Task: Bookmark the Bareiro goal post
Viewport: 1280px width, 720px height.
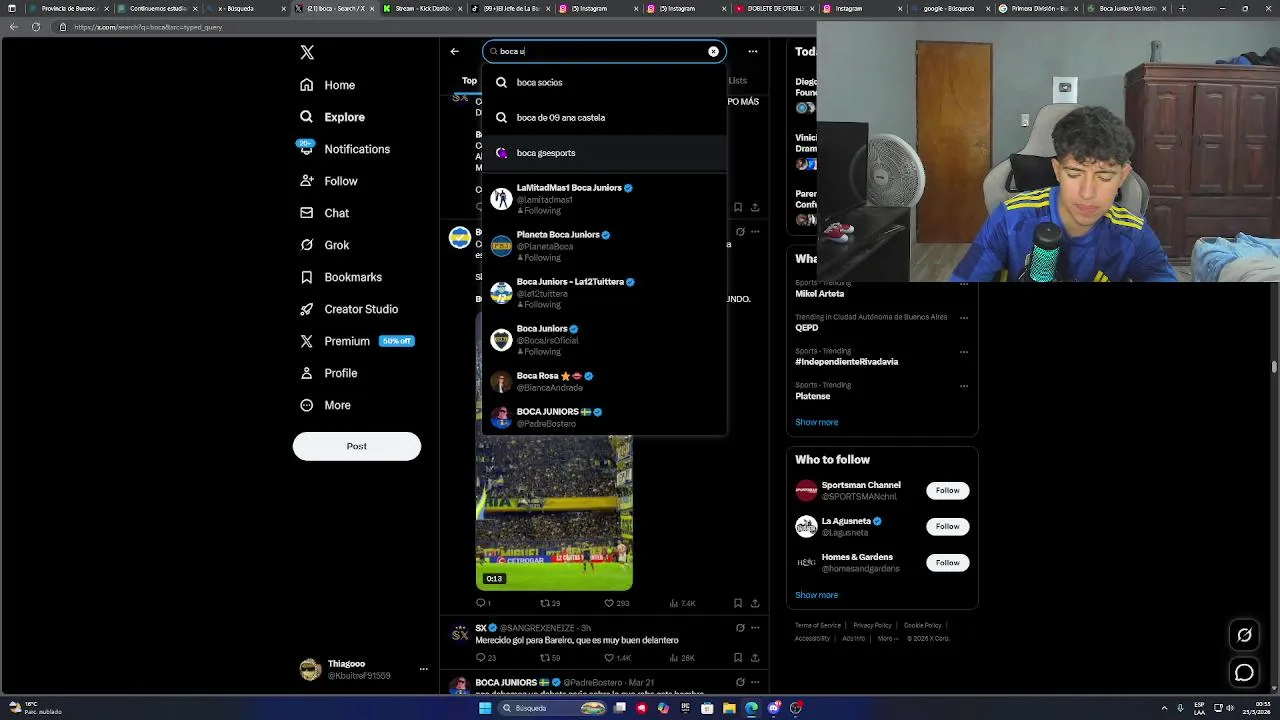Action: click(738, 658)
